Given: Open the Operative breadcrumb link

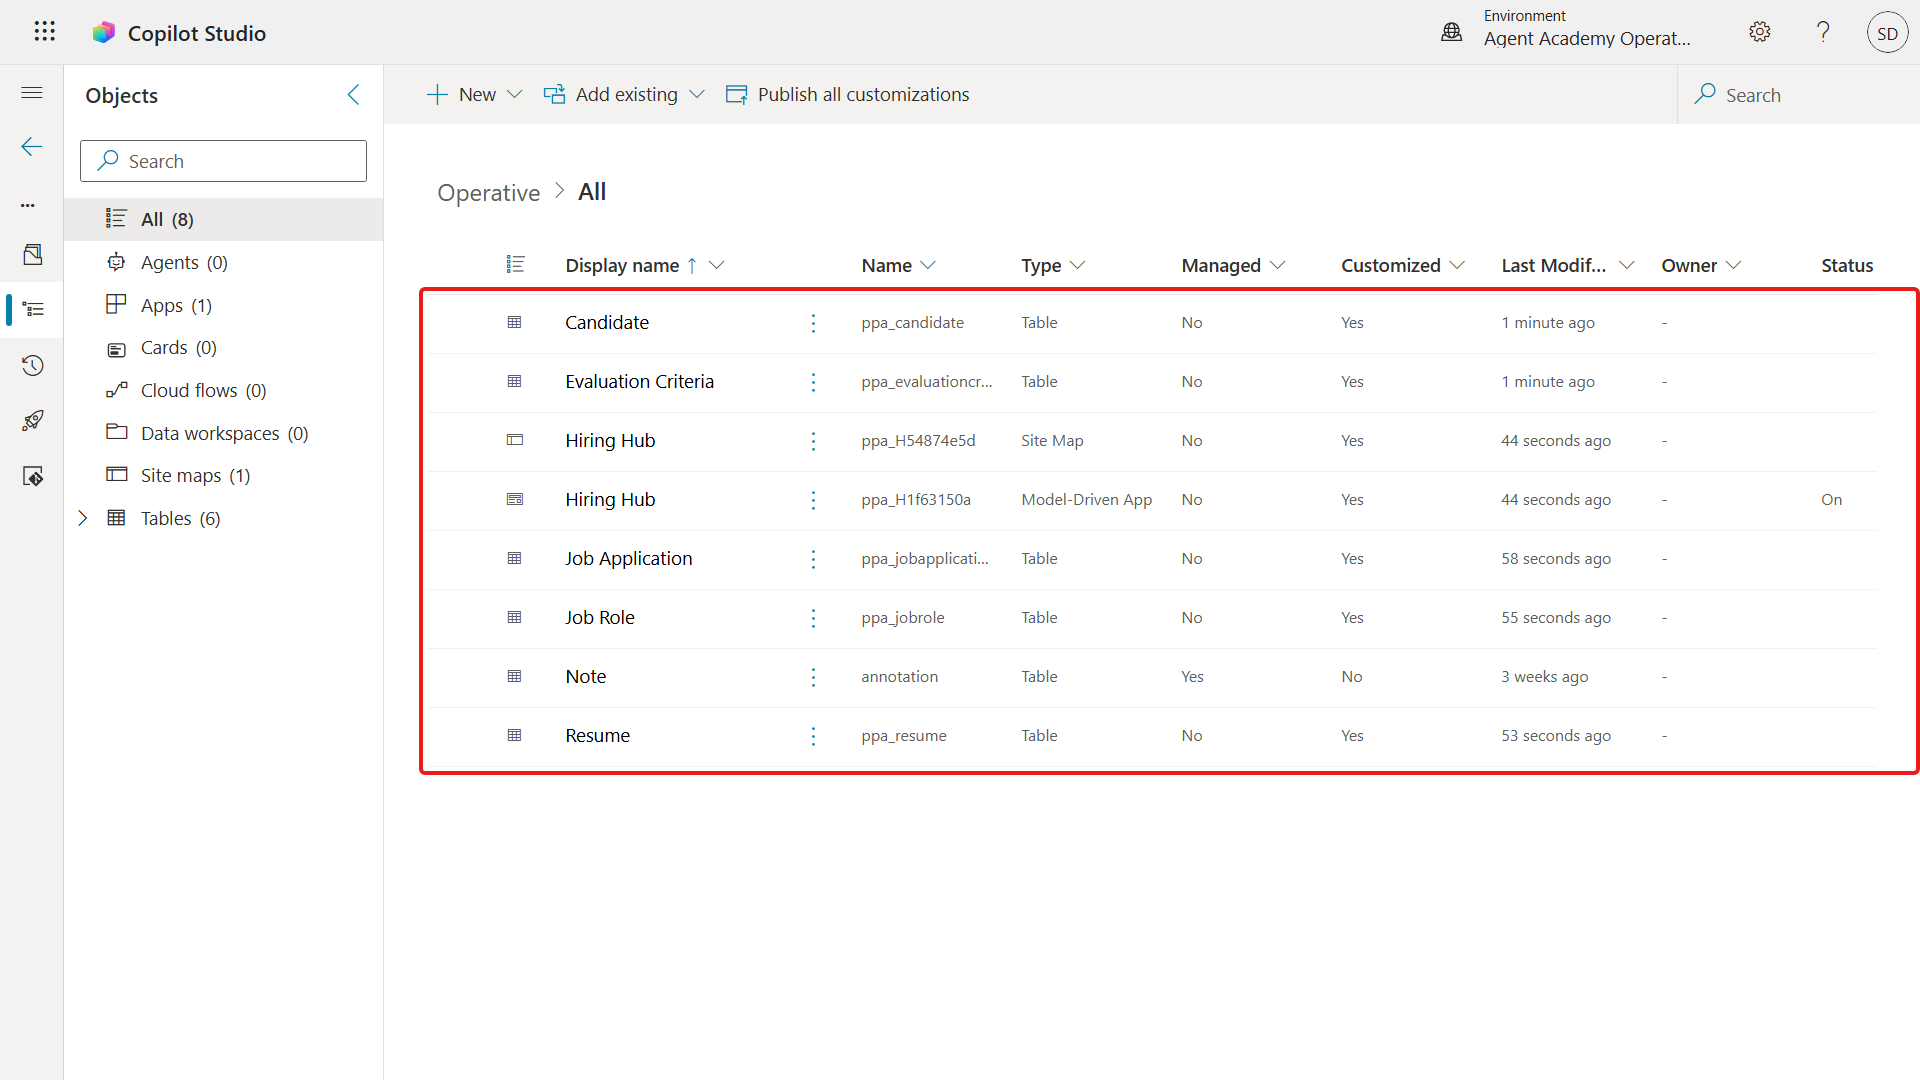Looking at the screenshot, I should (x=488, y=192).
